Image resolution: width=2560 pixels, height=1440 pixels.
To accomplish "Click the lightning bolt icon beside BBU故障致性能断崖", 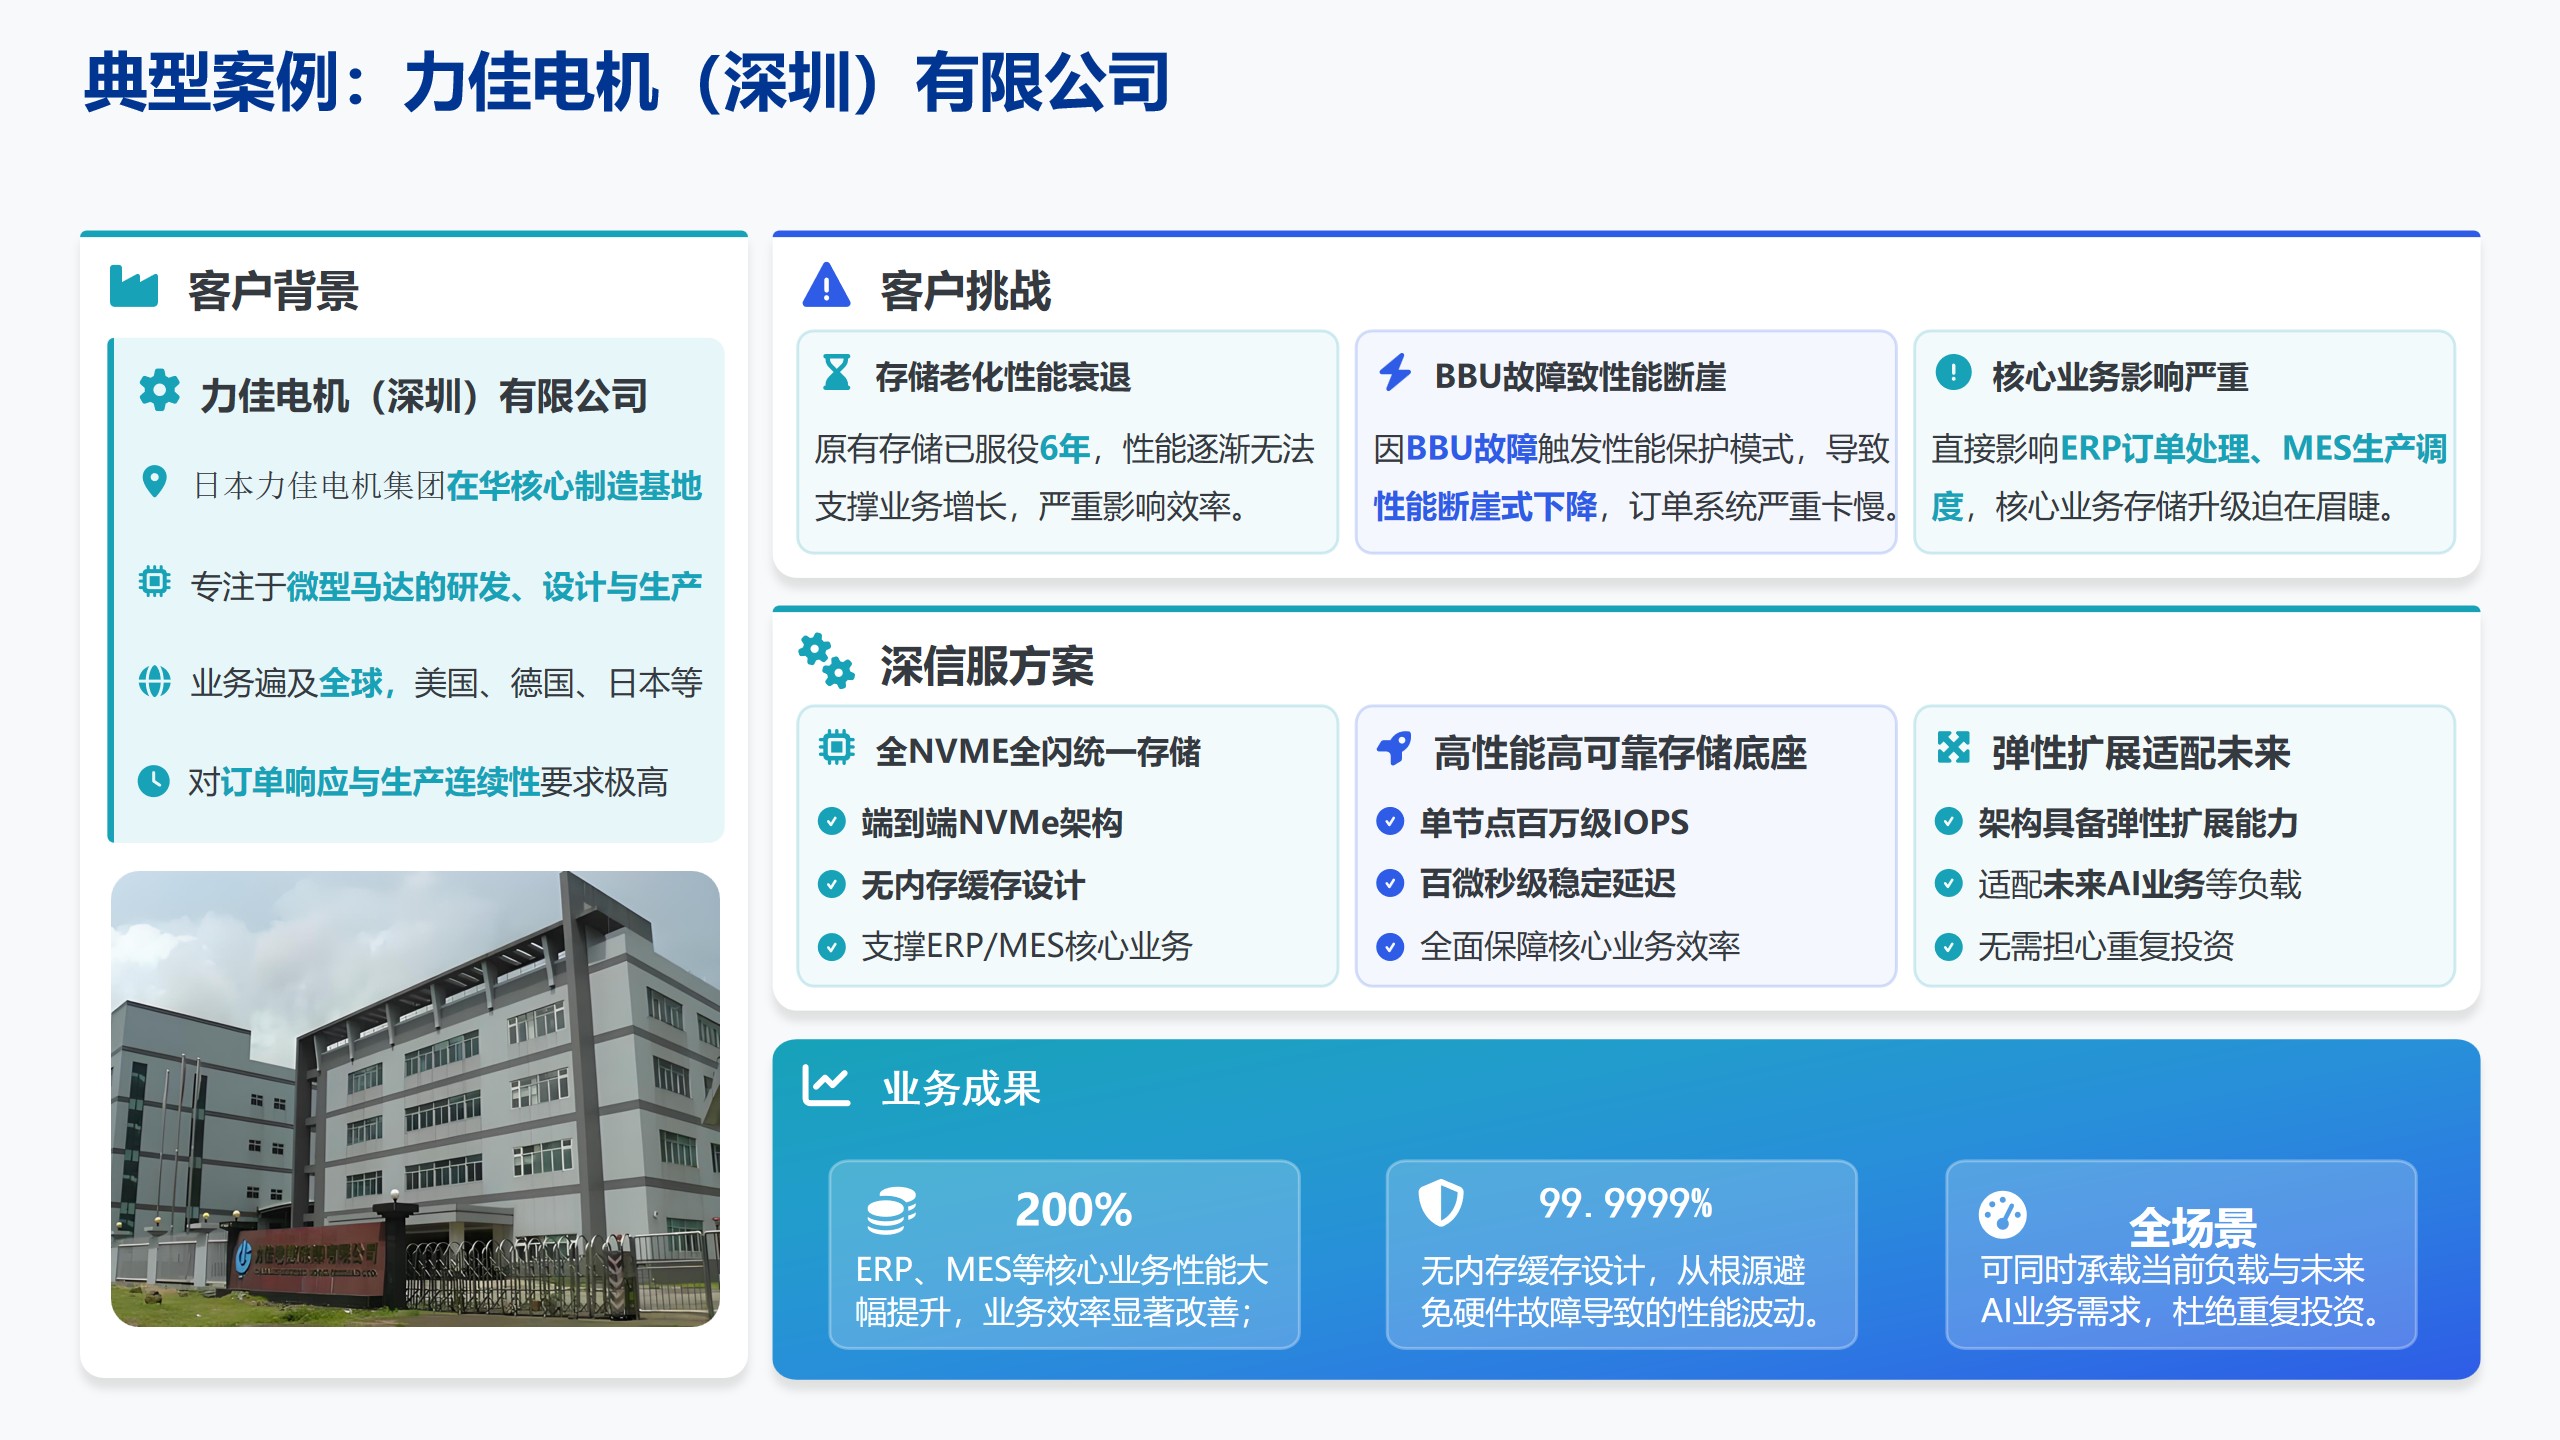I will 1395,373.
